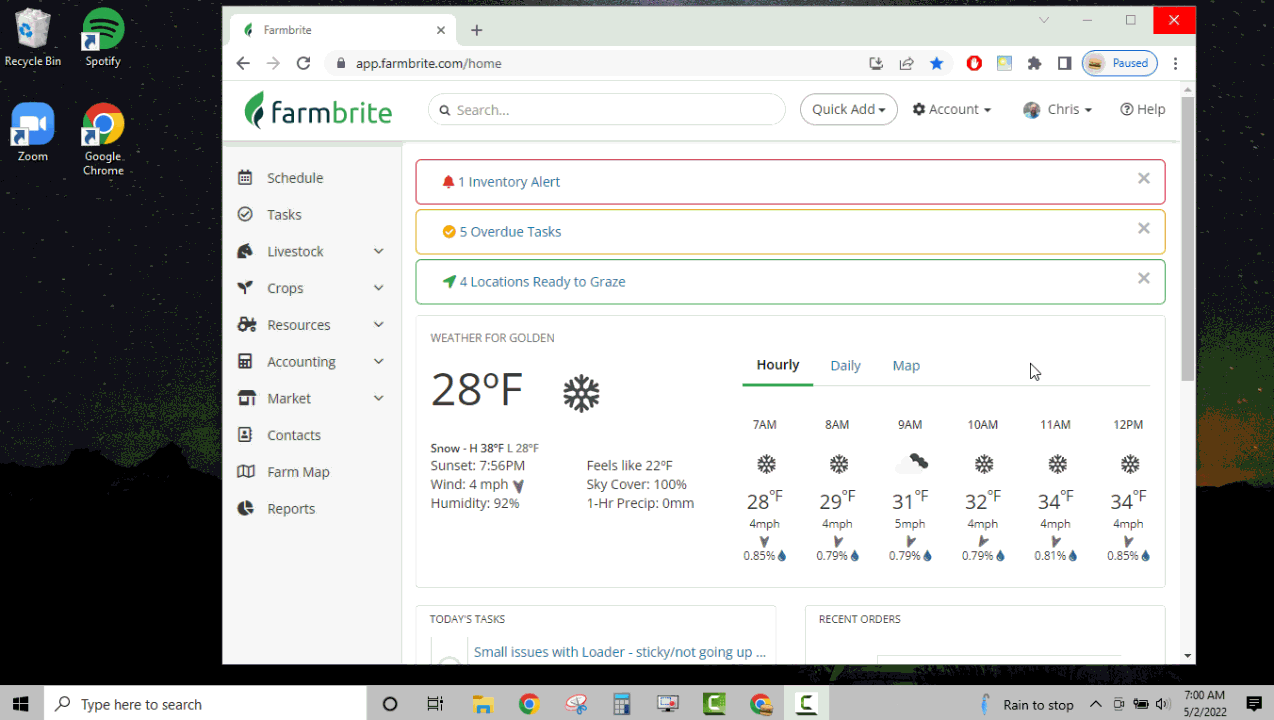
Task: Click the Farm Map icon
Action: [x=245, y=472]
